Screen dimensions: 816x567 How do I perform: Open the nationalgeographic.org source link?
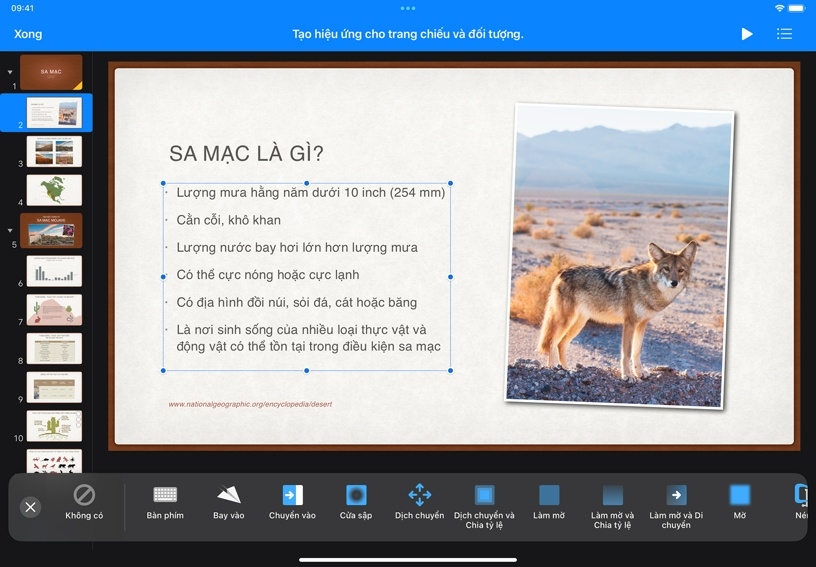(250, 404)
